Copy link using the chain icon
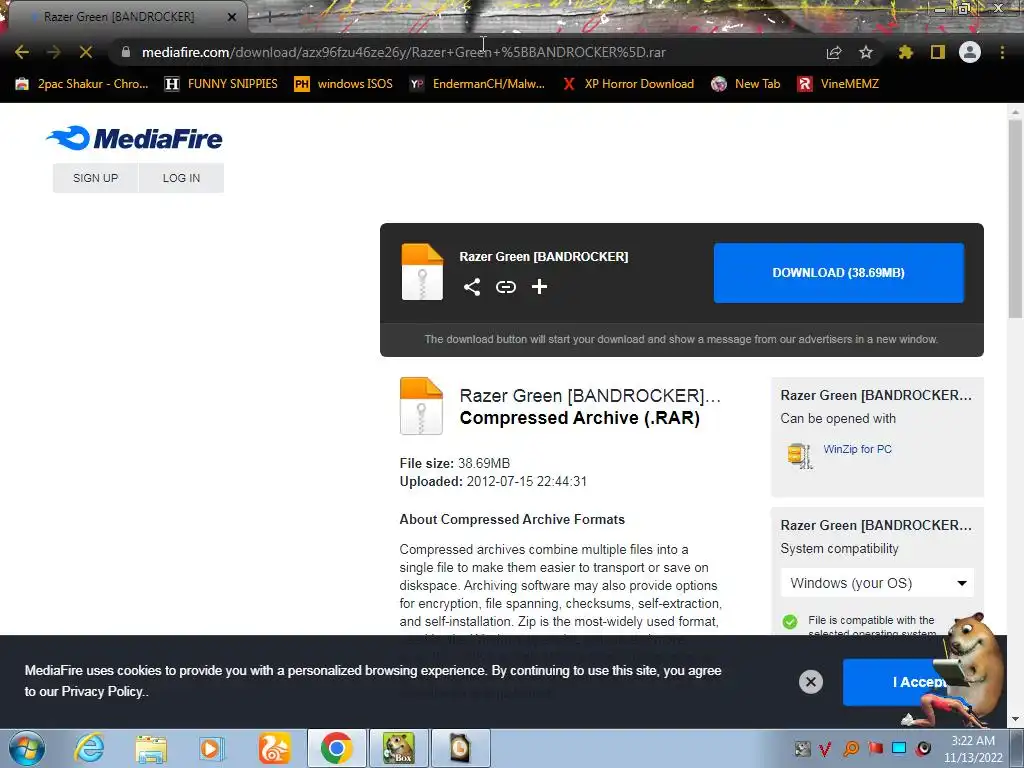 (x=505, y=287)
